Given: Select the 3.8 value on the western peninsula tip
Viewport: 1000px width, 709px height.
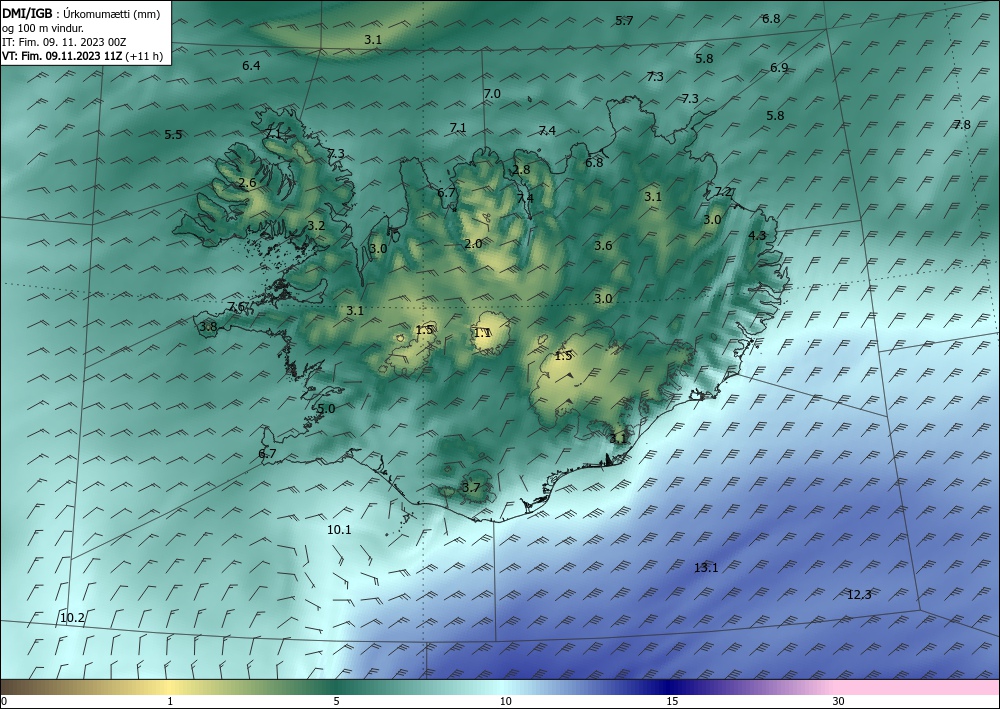Looking at the screenshot, I should coord(208,326).
